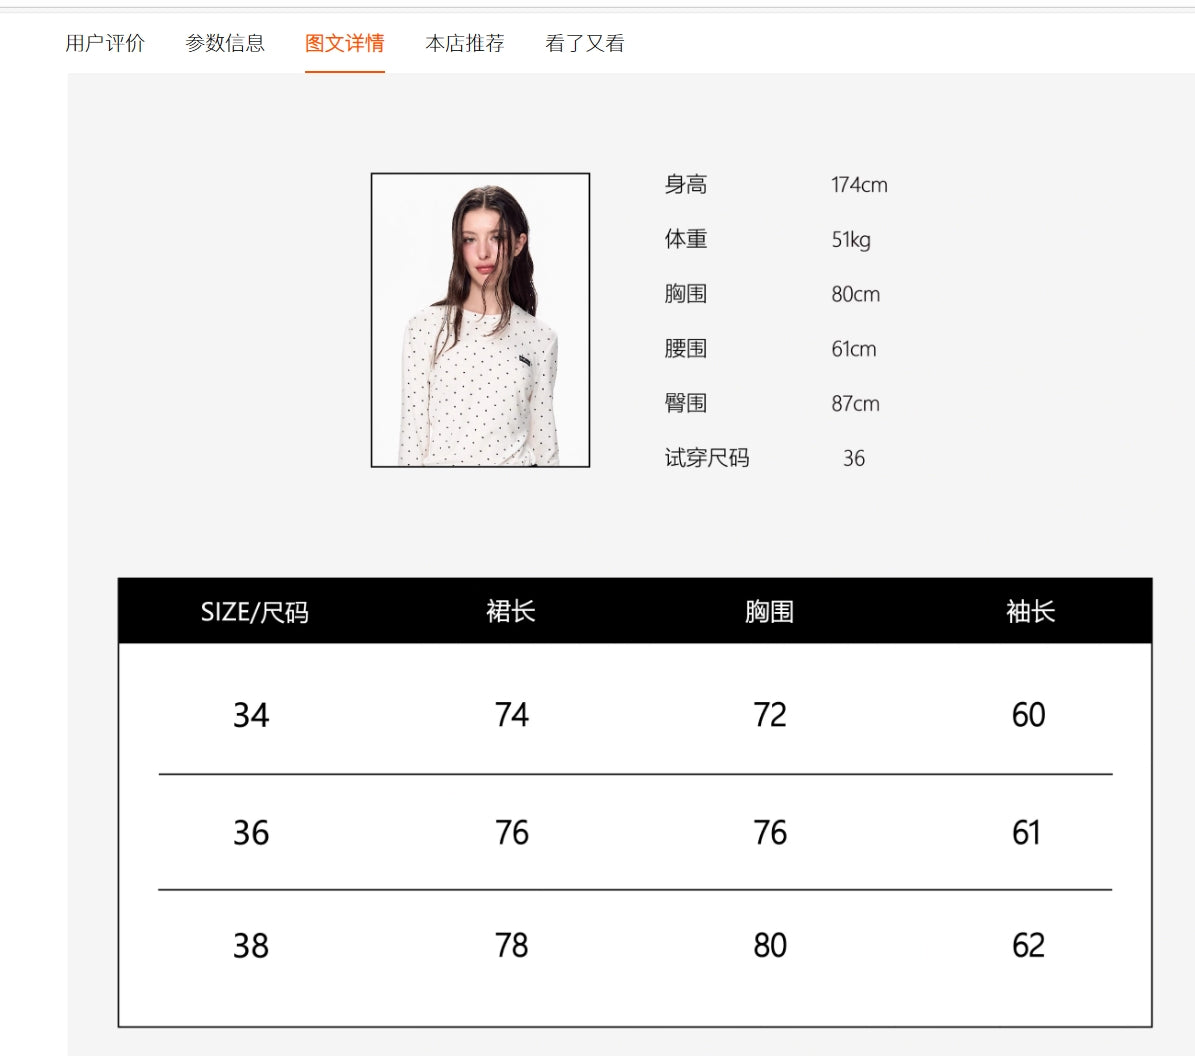Open the 用户评价 tab
This screenshot has width=1195, height=1056.
[105, 43]
